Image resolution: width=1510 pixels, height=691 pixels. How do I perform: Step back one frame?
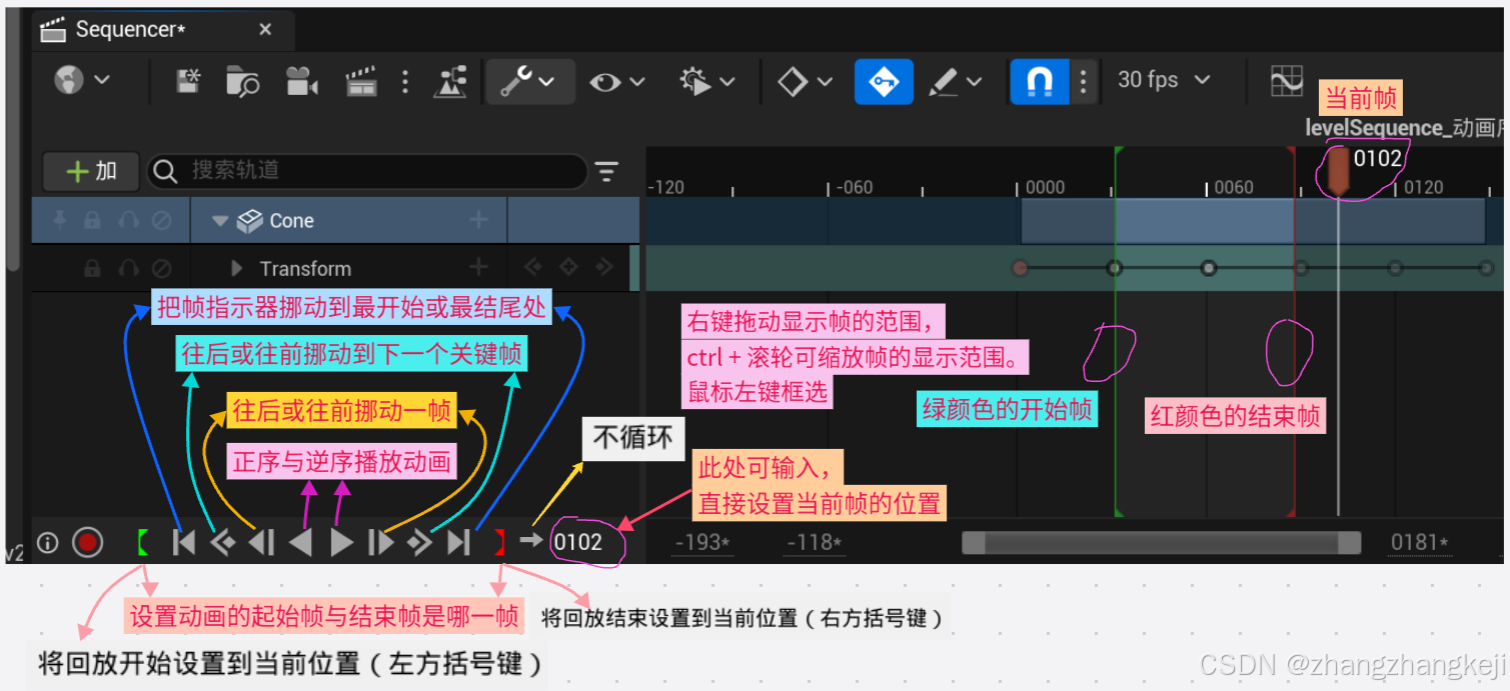point(261,543)
